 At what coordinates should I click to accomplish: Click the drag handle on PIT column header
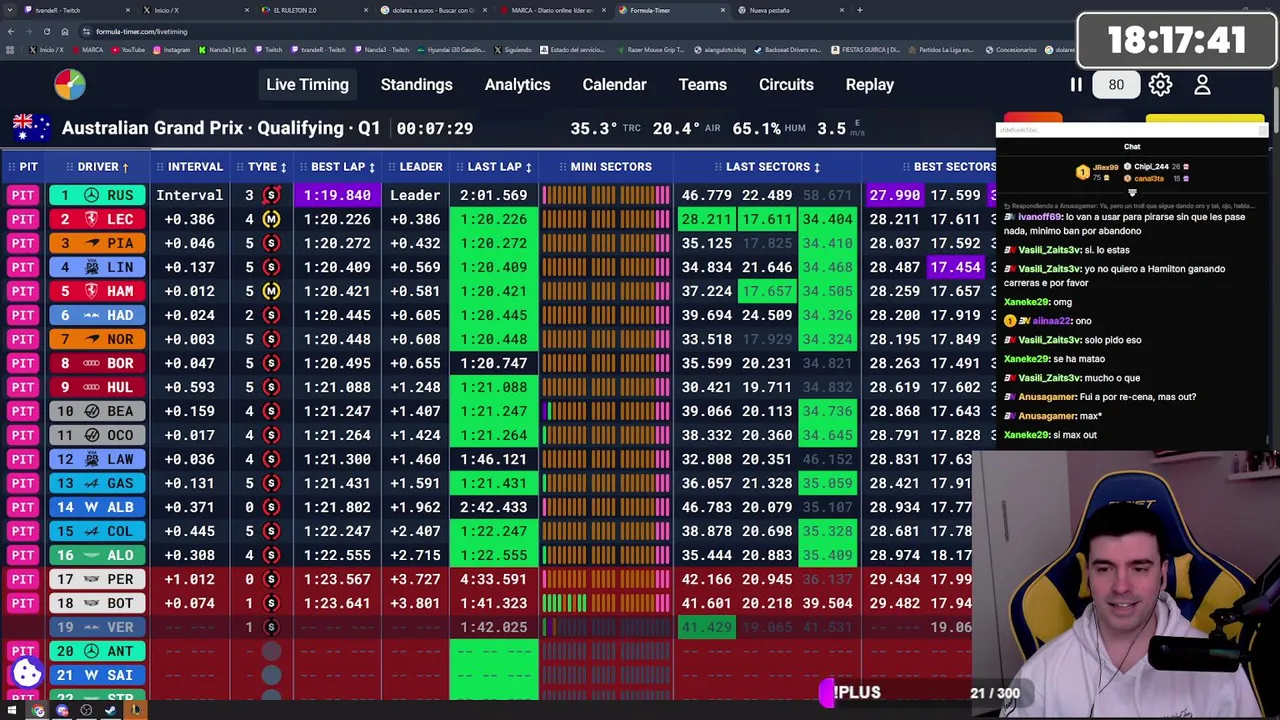click(x=11, y=167)
